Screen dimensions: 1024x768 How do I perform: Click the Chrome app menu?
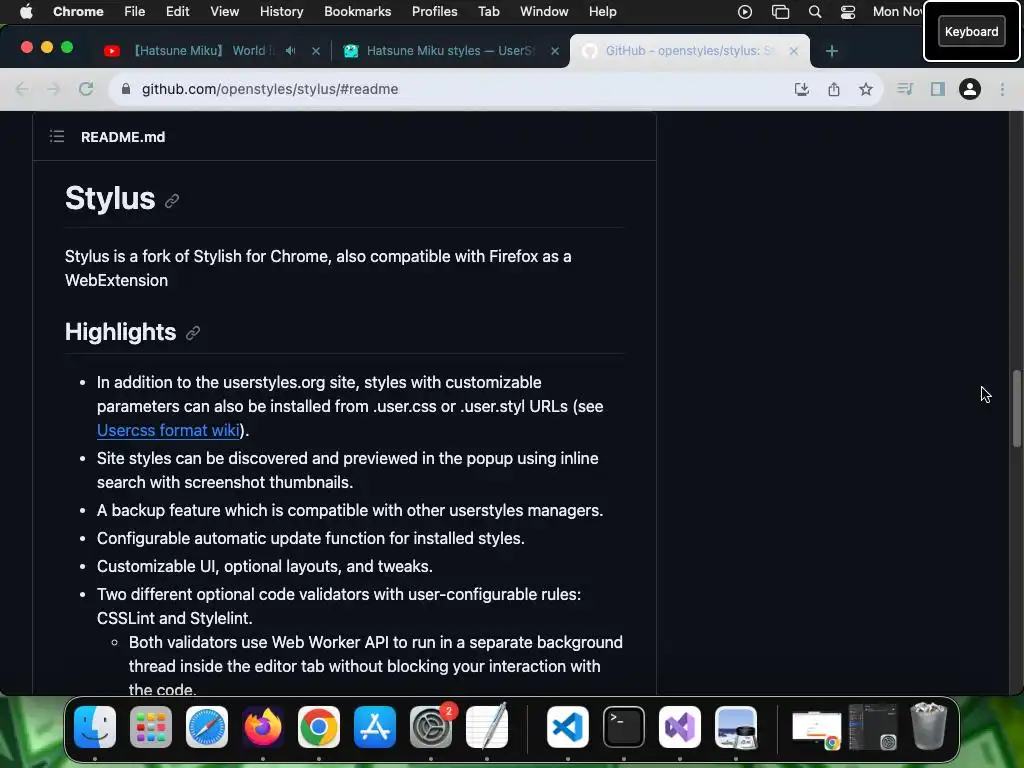point(78,12)
